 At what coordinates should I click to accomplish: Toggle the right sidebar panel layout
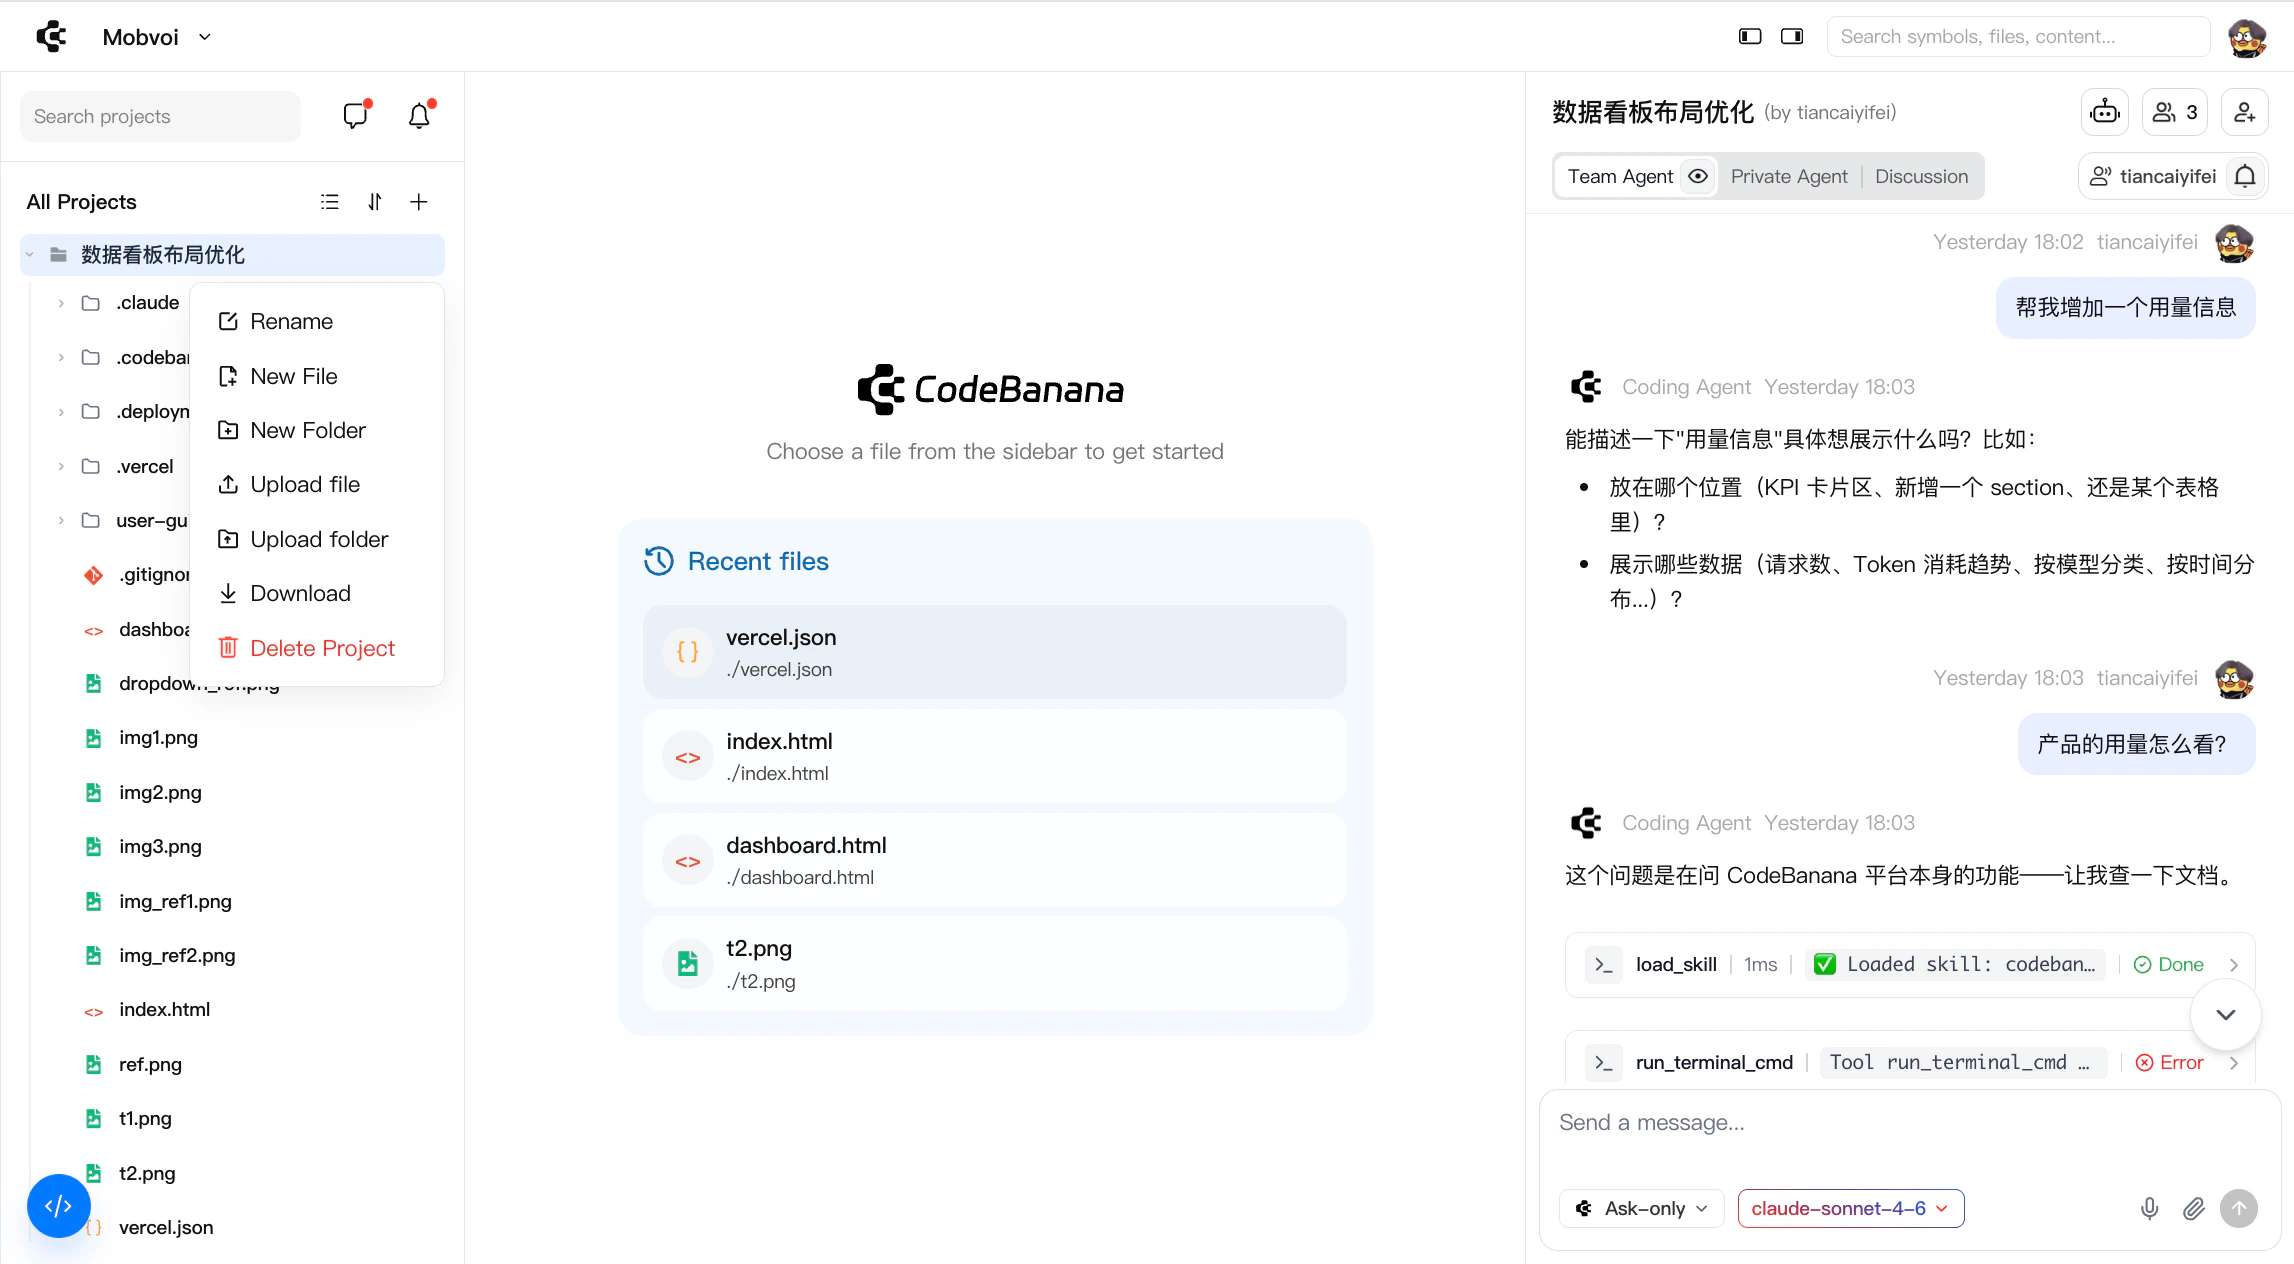(x=1791, y=35)
